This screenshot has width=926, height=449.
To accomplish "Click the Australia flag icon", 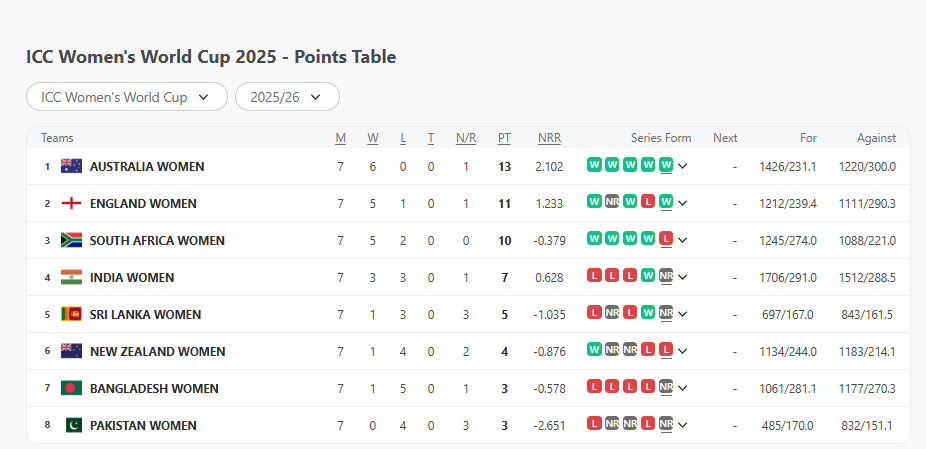I will point(71,166).
